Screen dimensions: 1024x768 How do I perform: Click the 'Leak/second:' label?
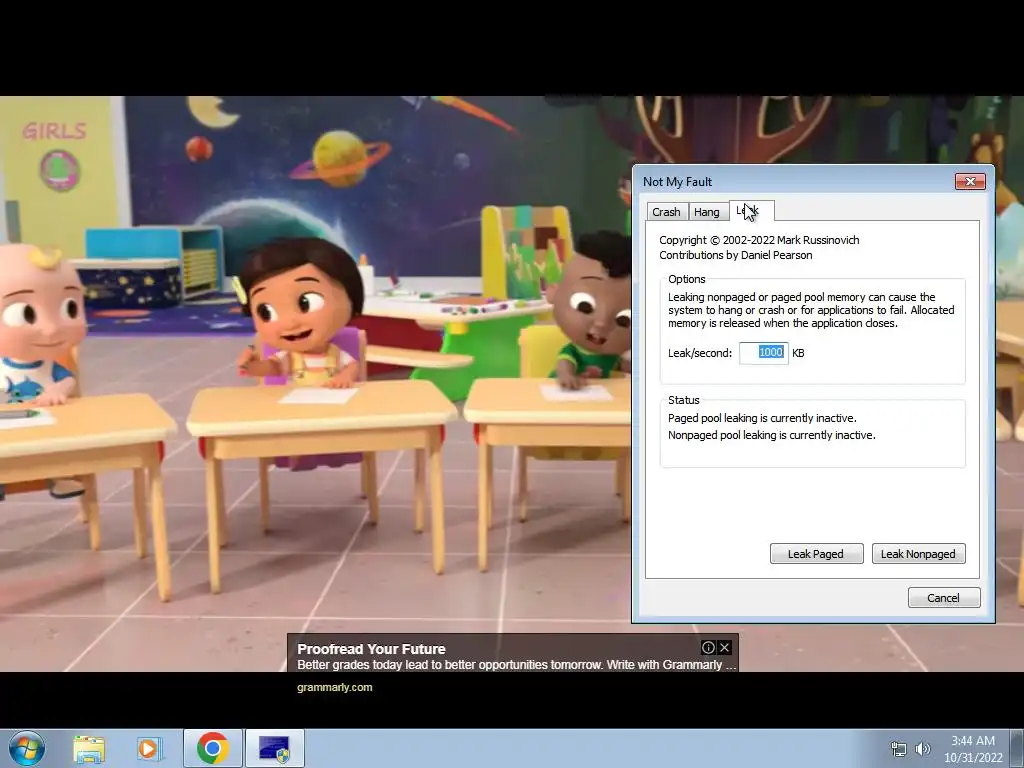(699, 353)
